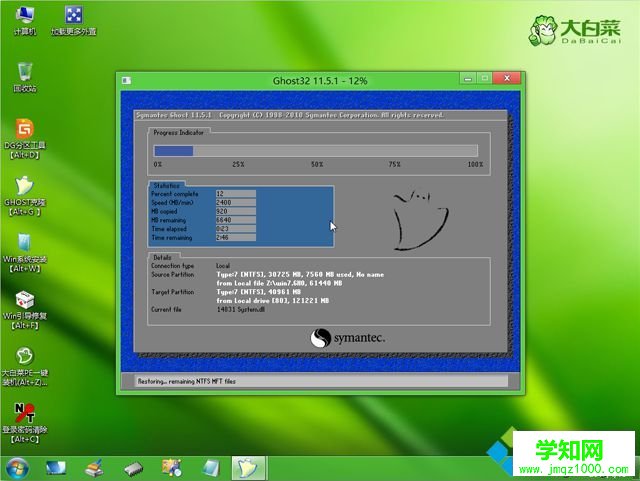
Task: Click the memory chip icon in taskbar
Action: [133, 469]
